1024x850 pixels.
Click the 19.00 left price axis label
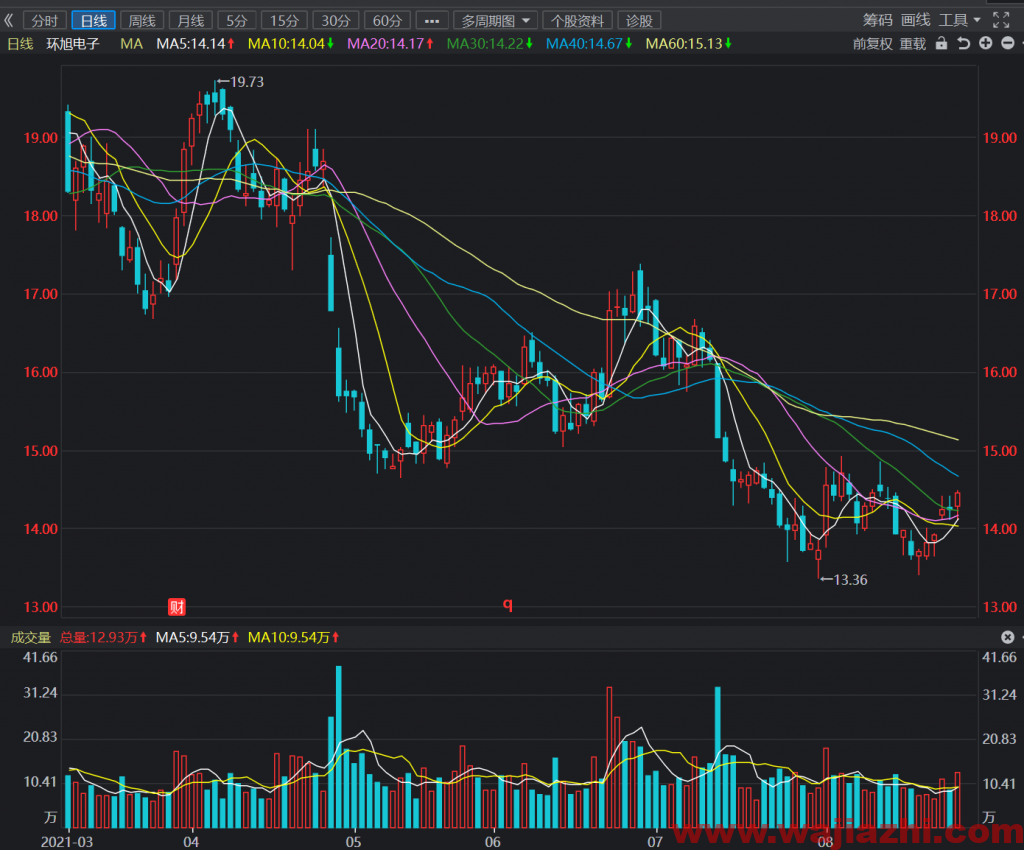coord(40,138)
